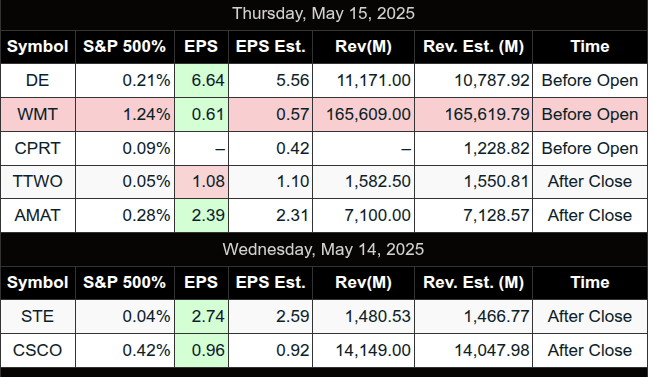The width and height of the screenshot is (654, 377).
Task: Click WMT revenue 165,609.00 cell
Action: pos(363,115)
